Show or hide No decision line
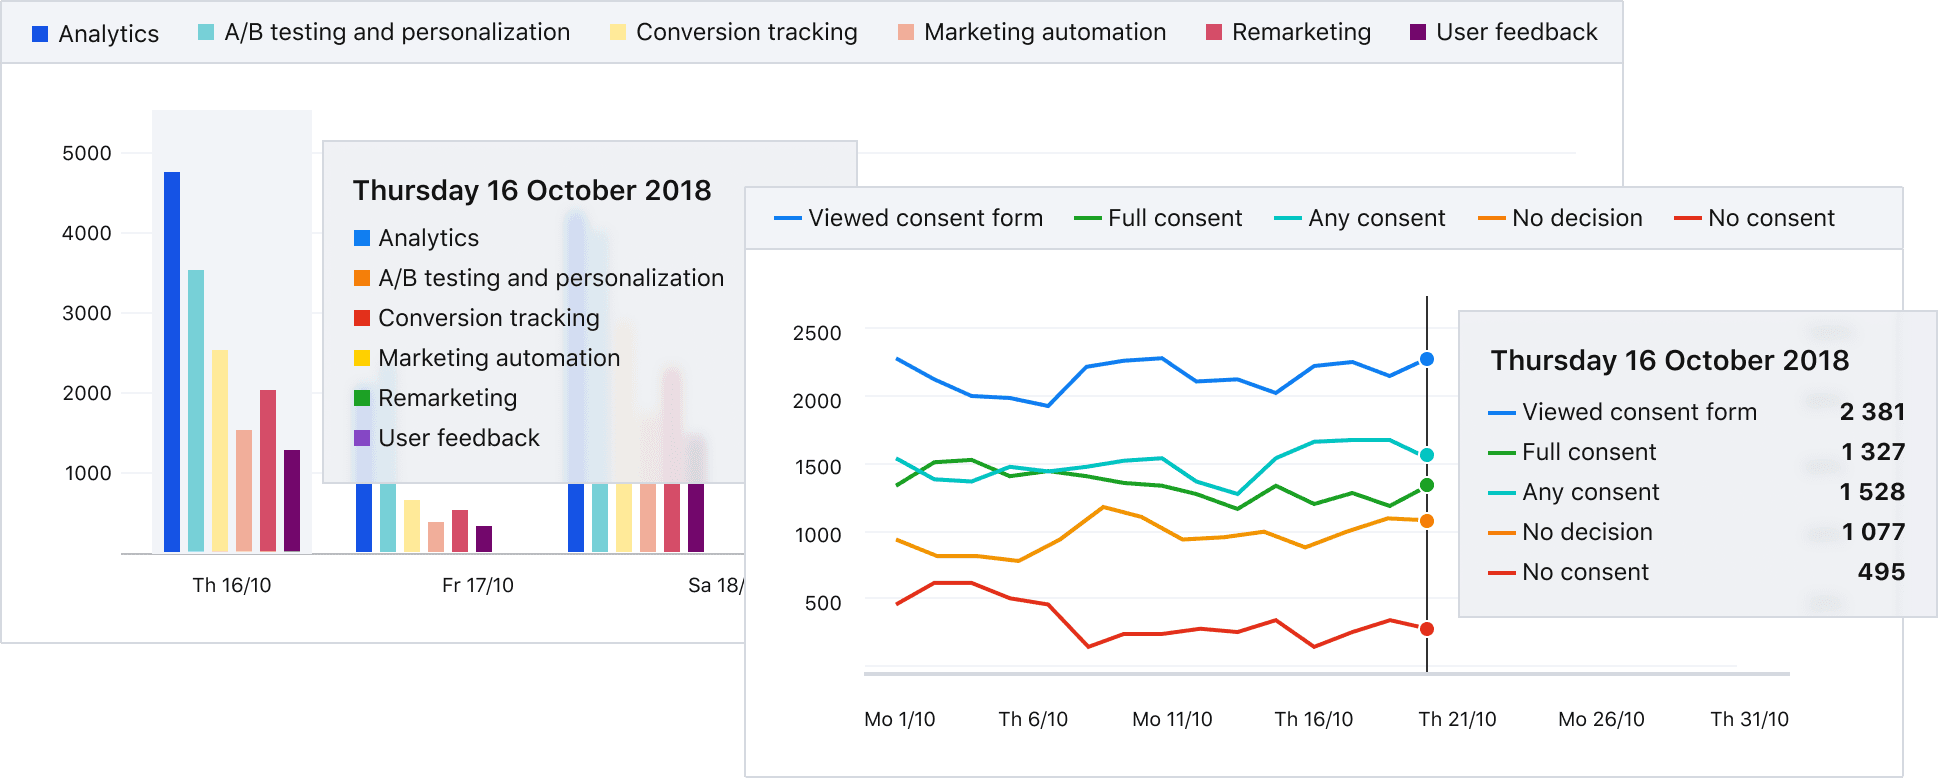Screen dimensions: 1938x778 [1561, 218]
